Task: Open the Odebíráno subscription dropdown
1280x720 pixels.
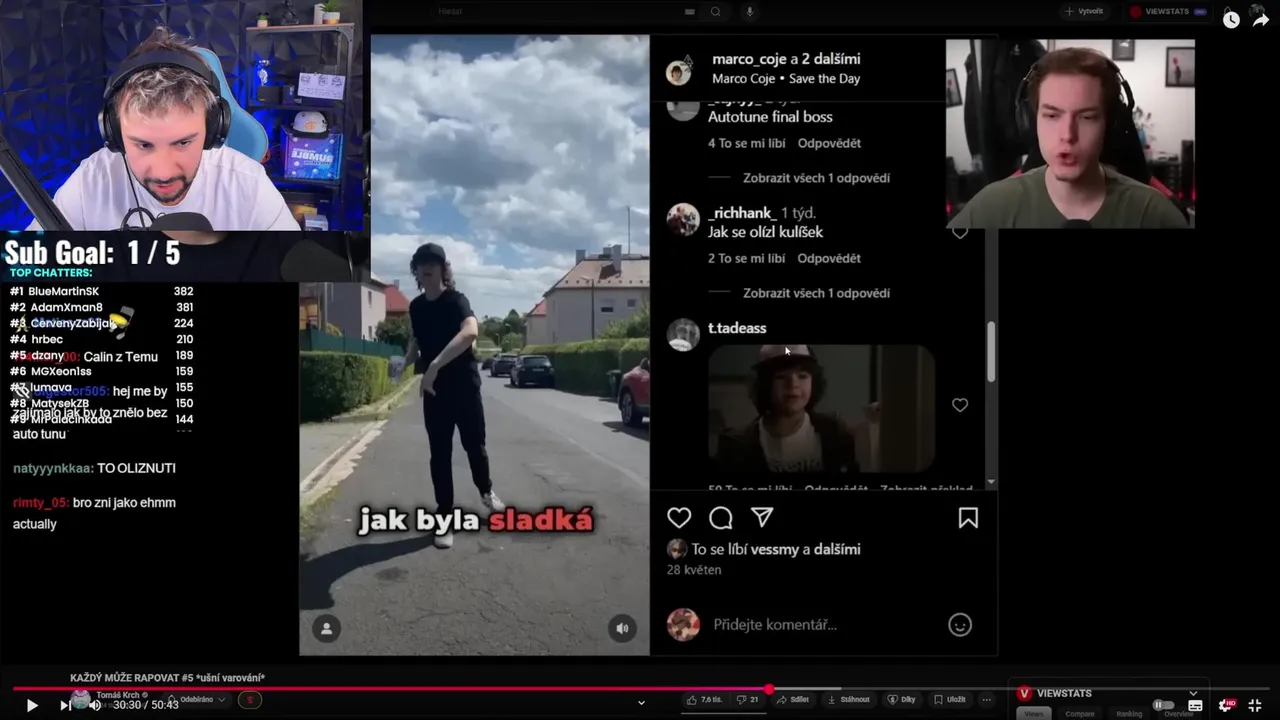Action: [196, 700]
